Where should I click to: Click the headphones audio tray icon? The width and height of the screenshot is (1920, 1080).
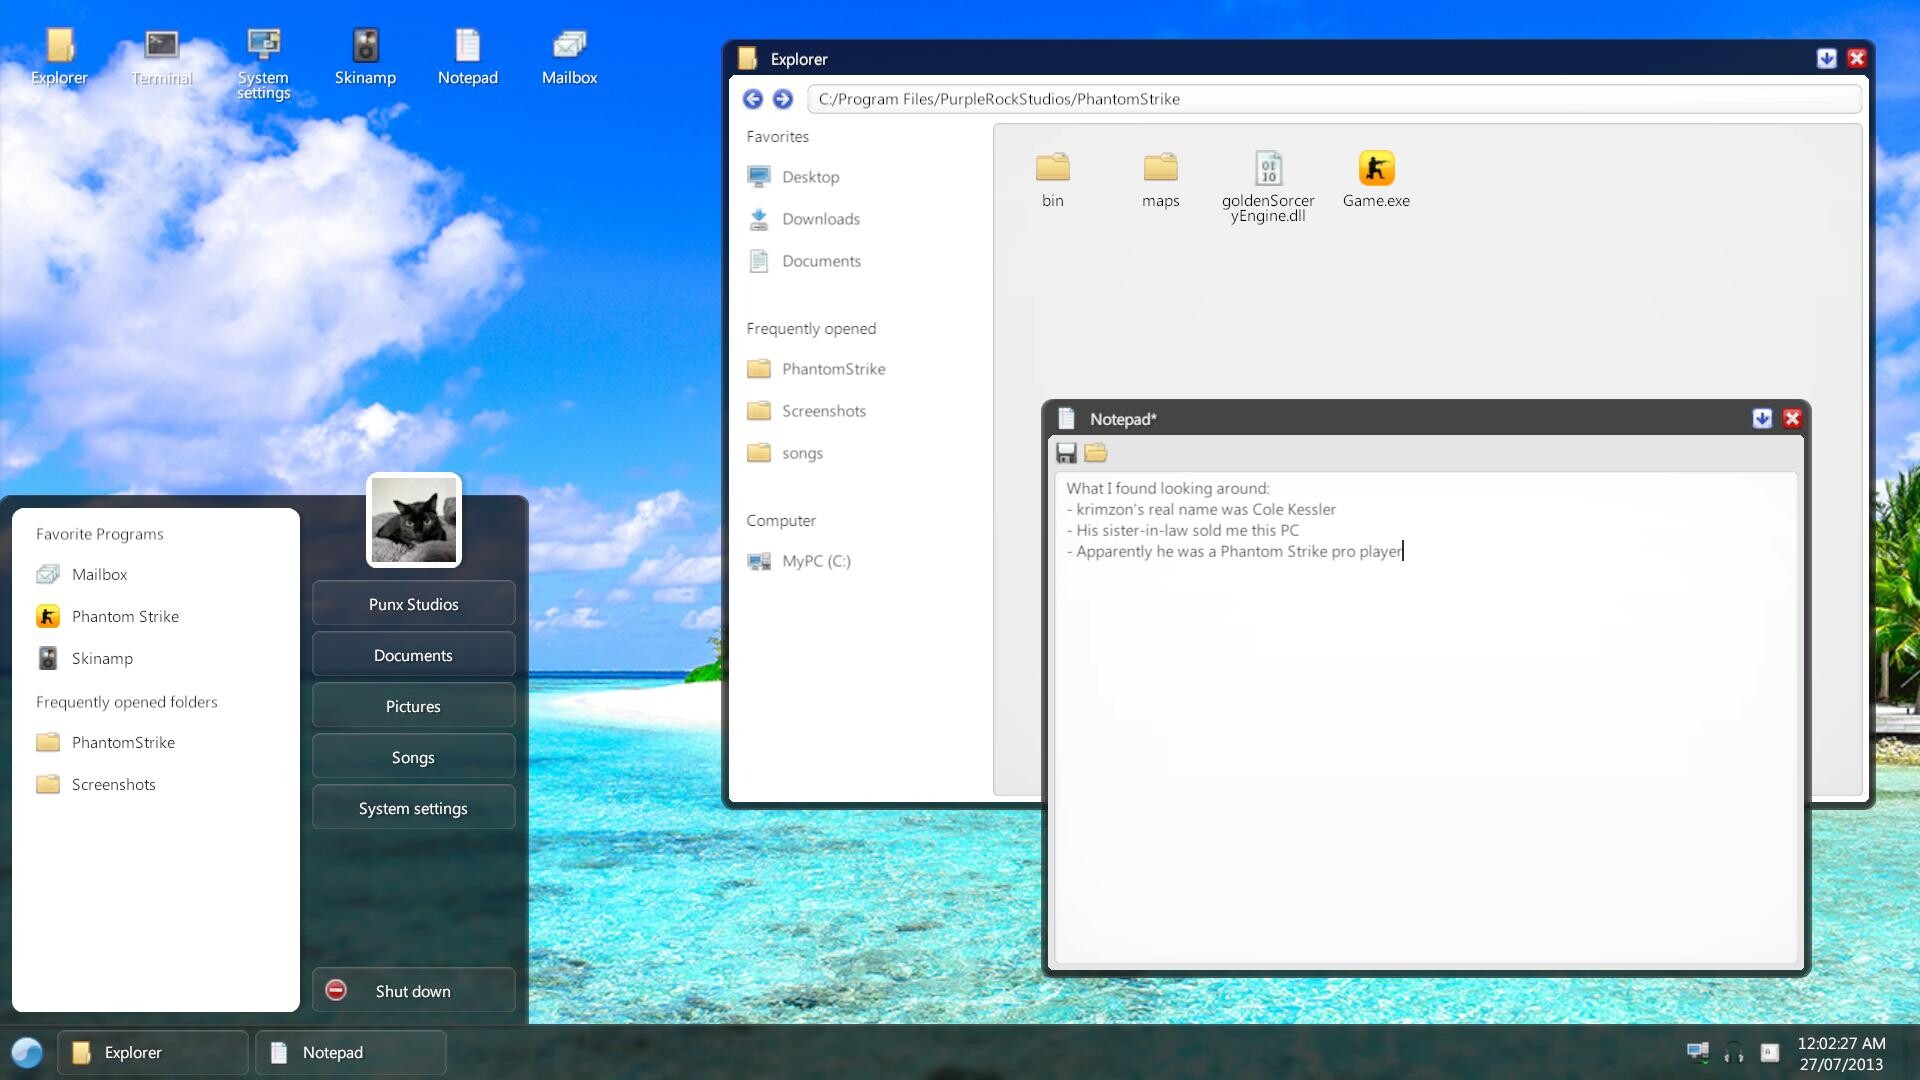pos(1733,1052)
